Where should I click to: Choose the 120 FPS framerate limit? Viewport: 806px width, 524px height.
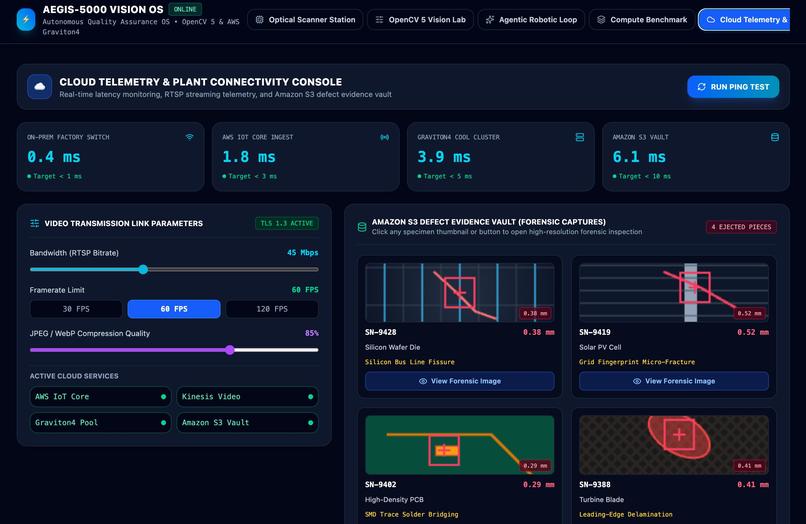(272, 309)
